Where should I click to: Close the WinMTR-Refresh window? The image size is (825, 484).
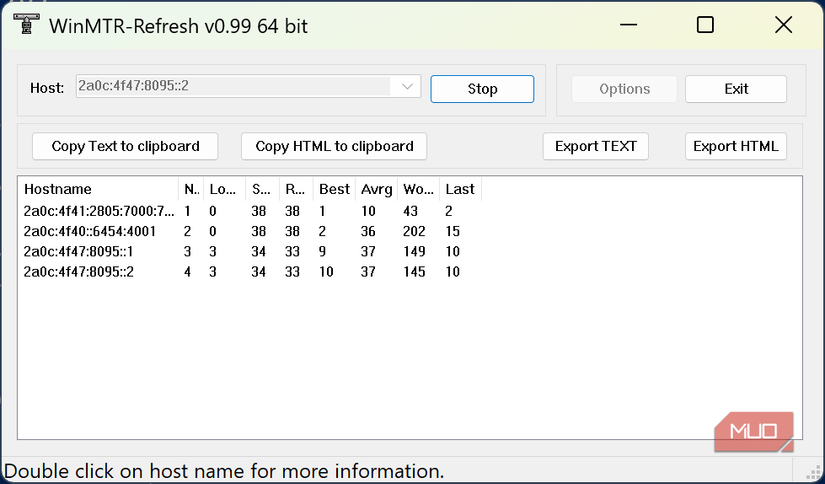point(783,25)
